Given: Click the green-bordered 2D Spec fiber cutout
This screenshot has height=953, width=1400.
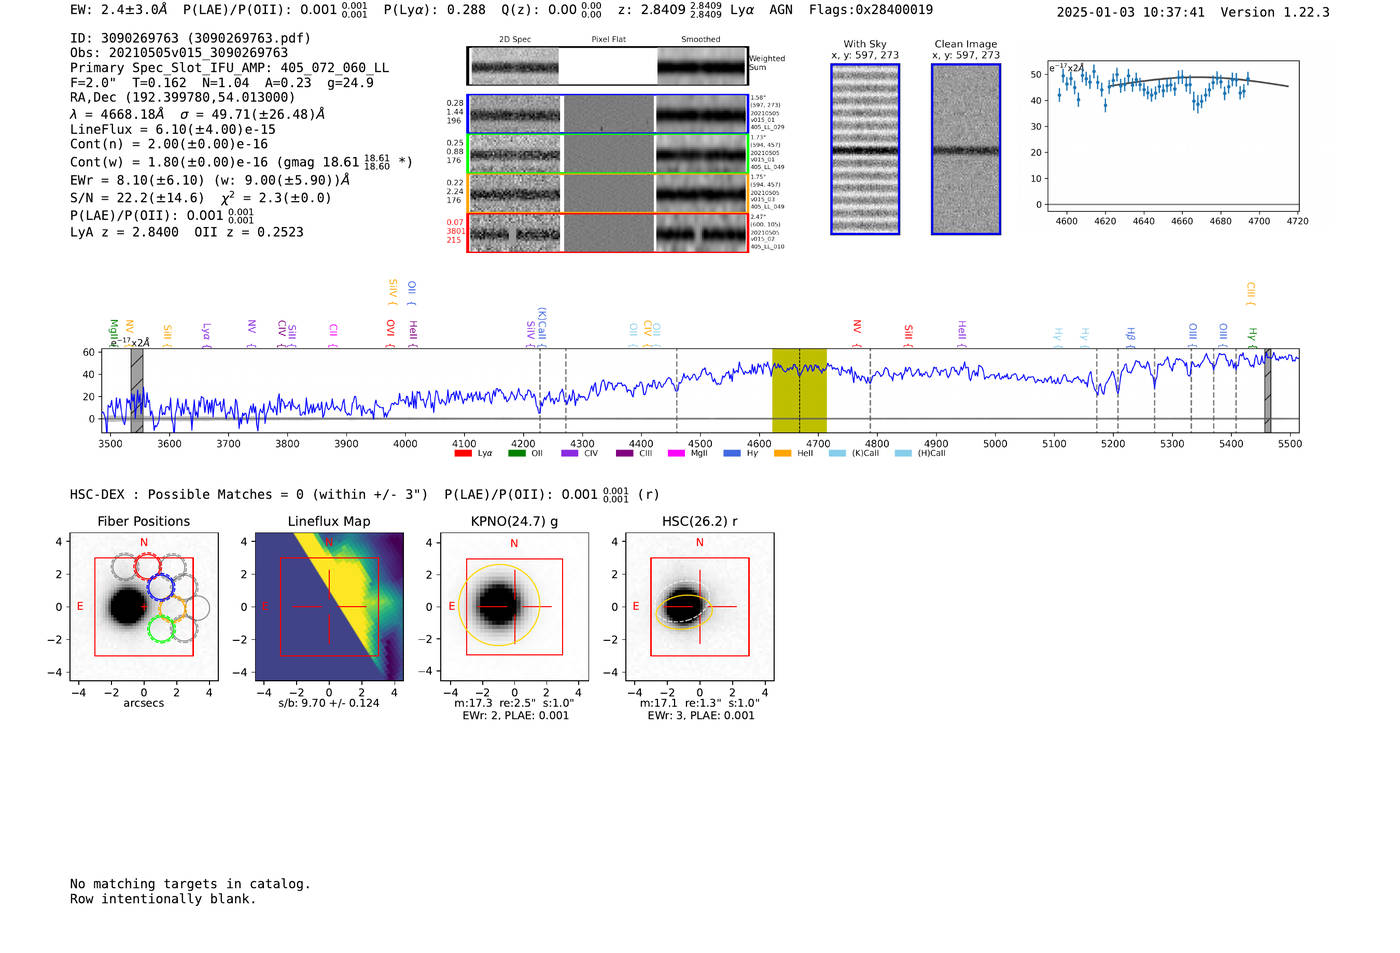Looking at the screenshot, I should pos(515,154).
